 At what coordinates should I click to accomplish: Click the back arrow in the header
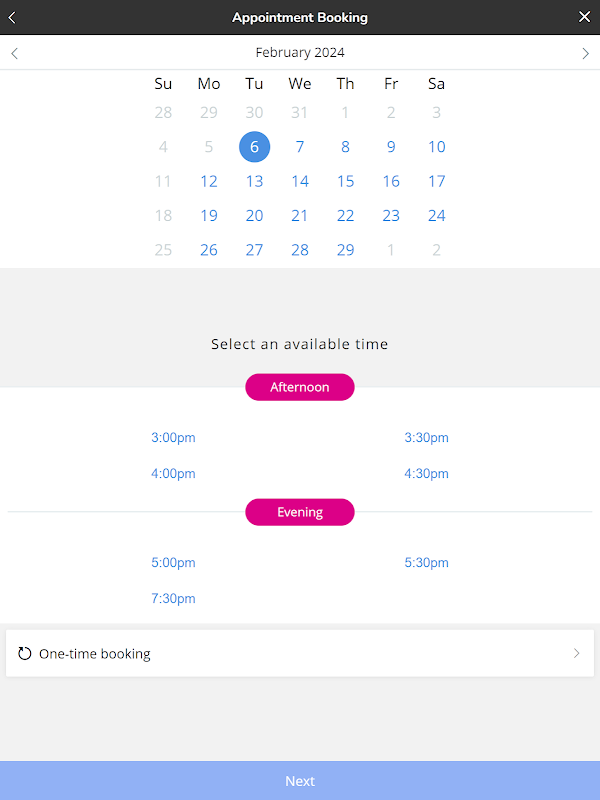pyautogui.click(x=12, y=17)
